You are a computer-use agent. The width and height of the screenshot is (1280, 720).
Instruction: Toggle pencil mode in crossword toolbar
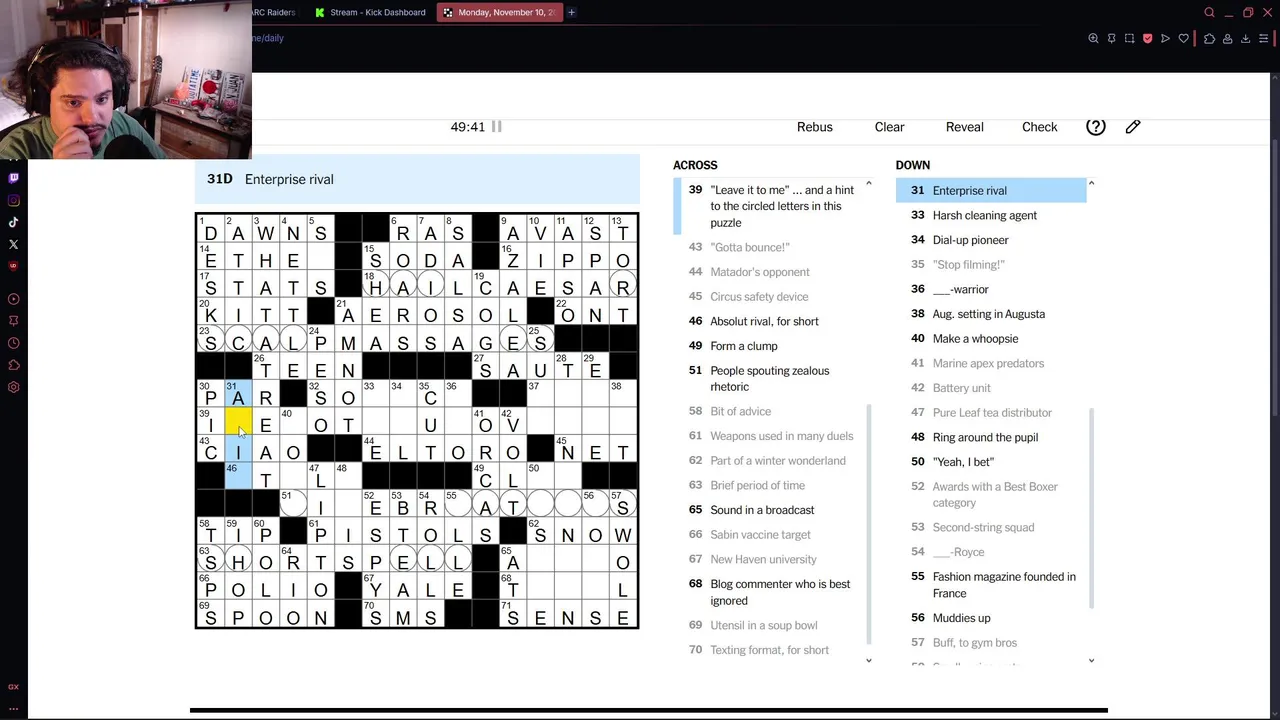pos(1133,127)
